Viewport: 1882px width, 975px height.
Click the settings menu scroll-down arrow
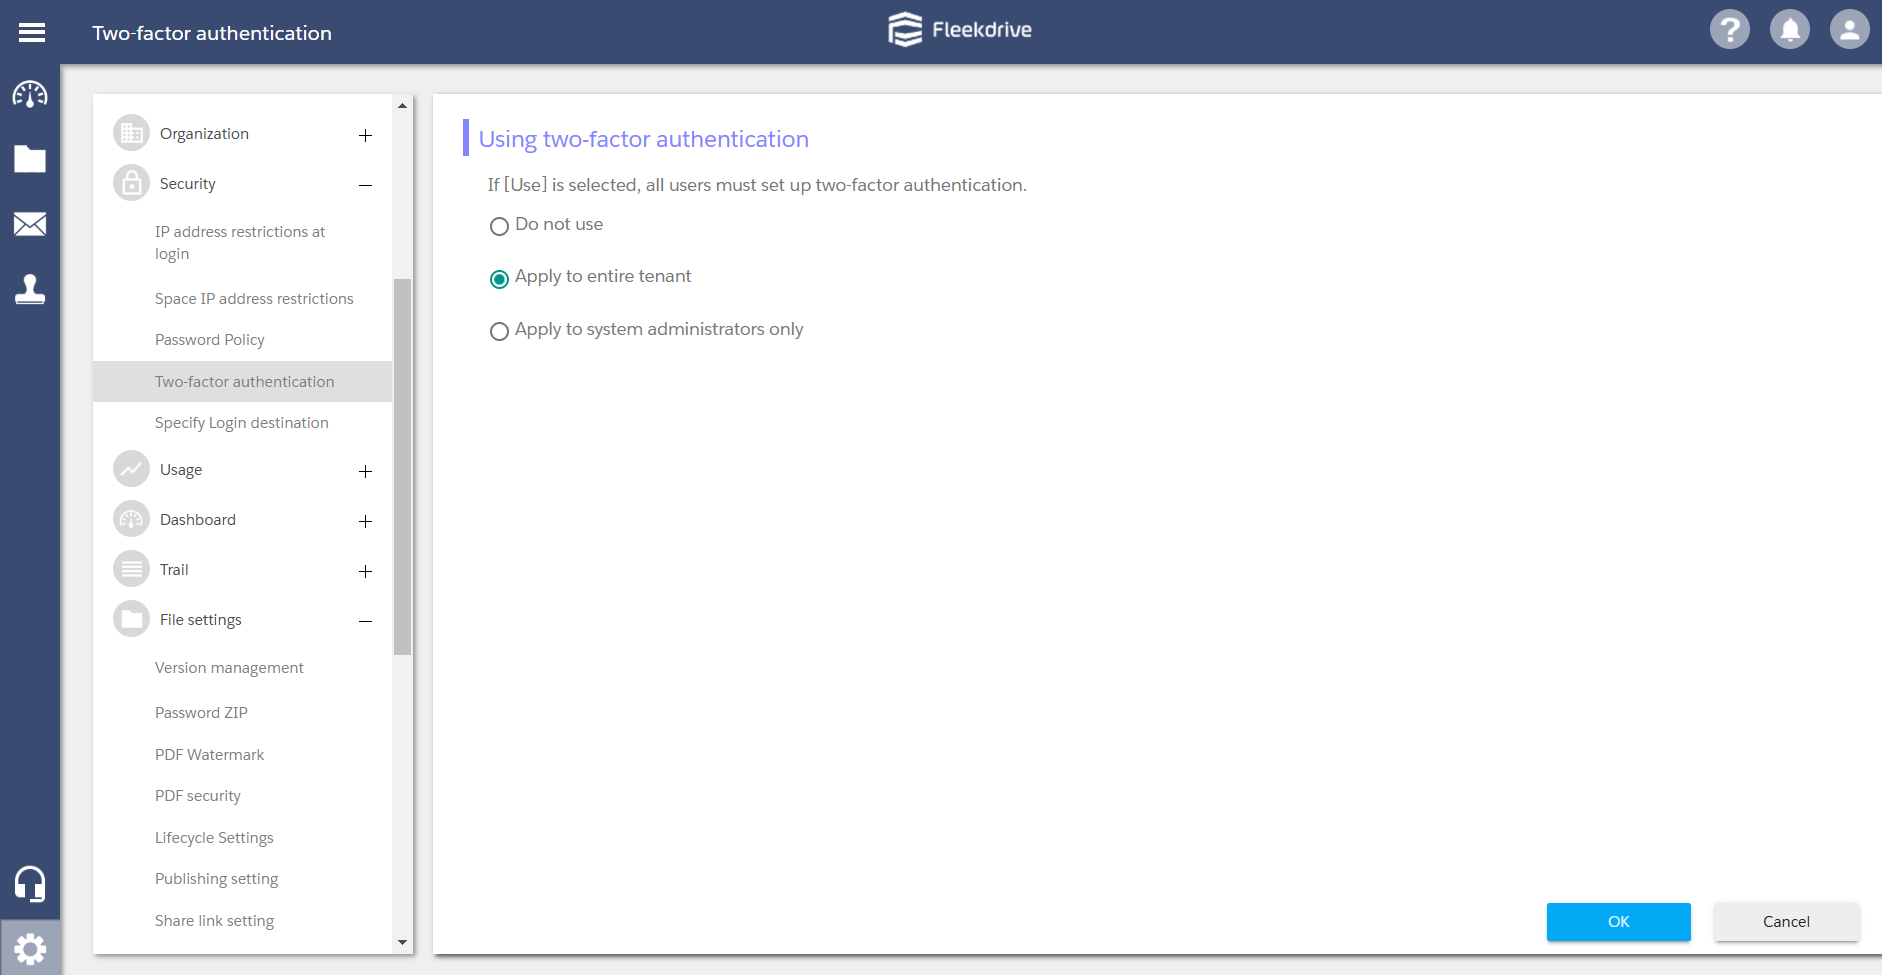(403, 942)
